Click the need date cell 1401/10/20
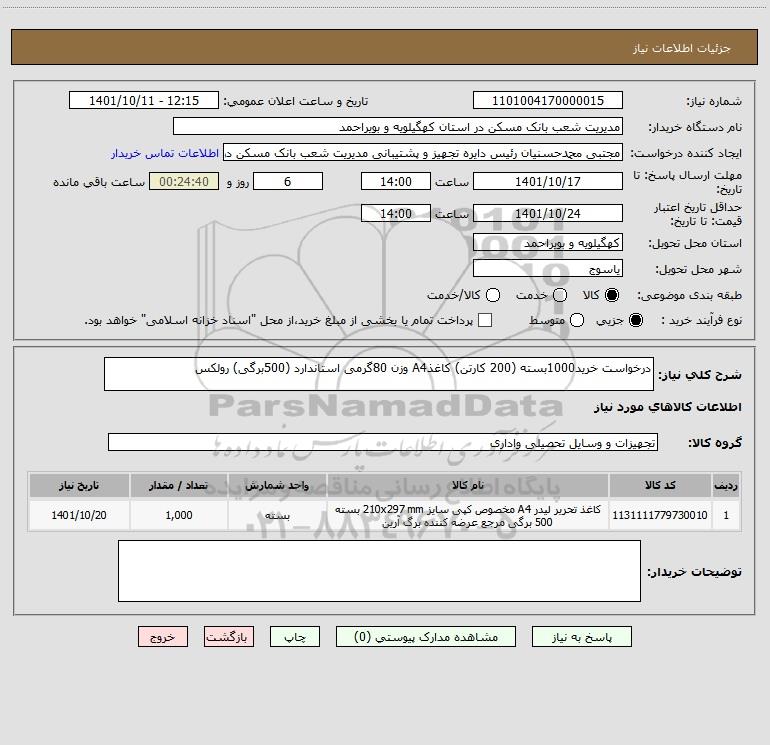The height and width of the screenshot is (745, 770). [79, 515]
